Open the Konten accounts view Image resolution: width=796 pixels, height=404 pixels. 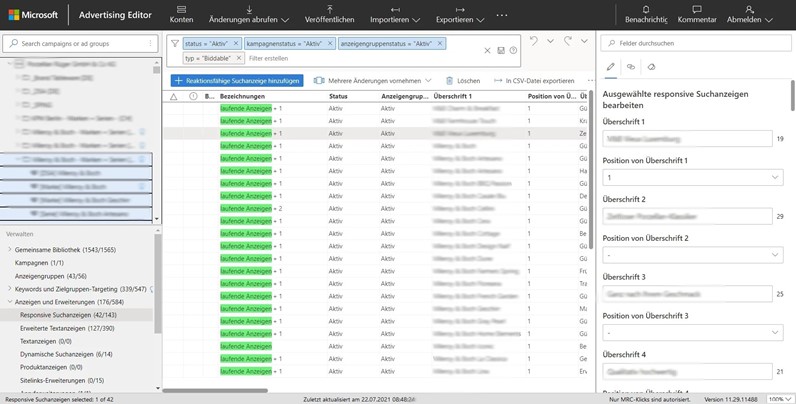pos(181,15)
